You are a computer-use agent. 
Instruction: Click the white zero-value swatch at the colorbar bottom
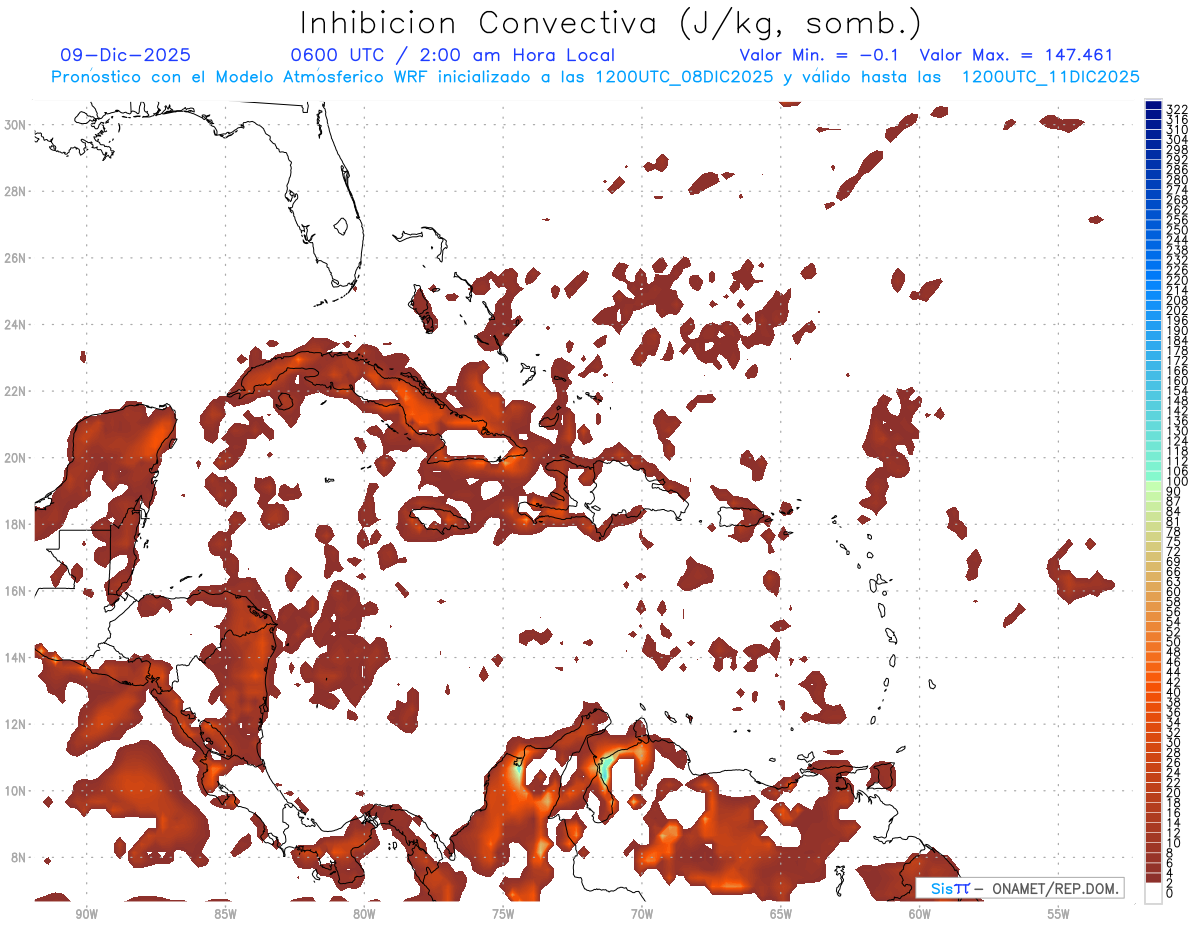pos(1154,892)
